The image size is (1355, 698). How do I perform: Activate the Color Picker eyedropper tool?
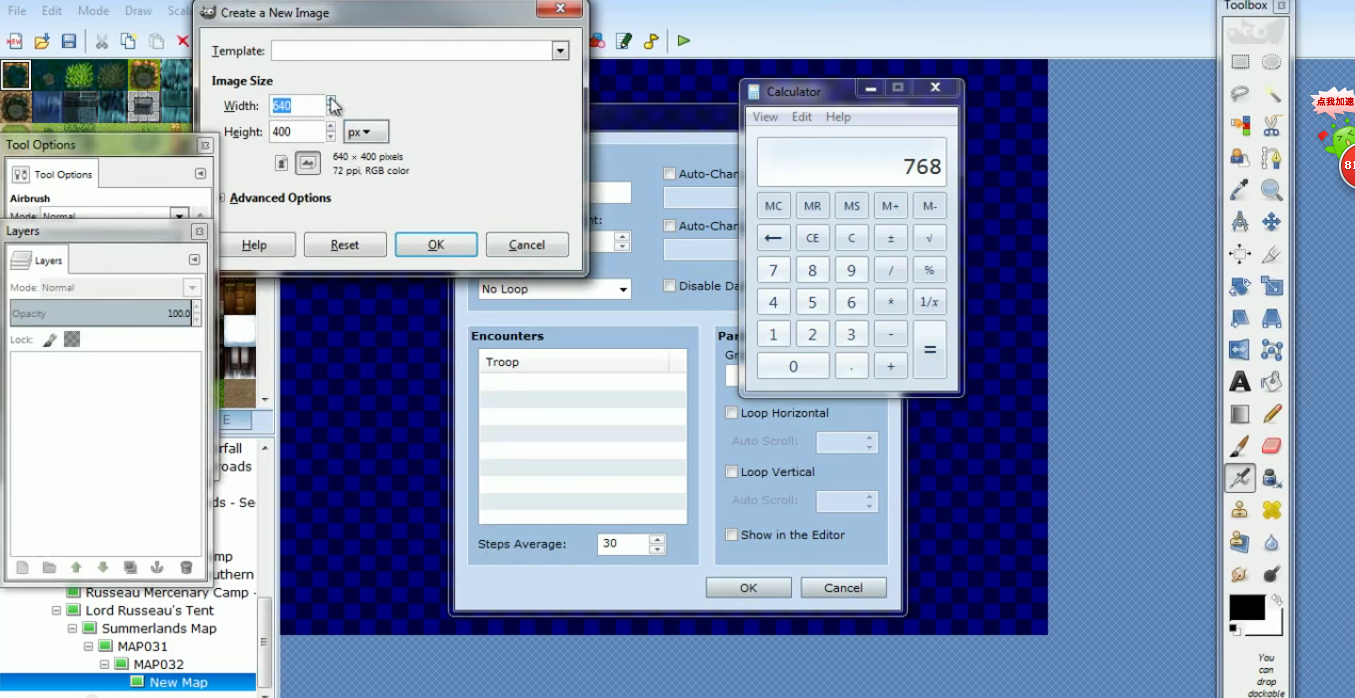click(1240, 189)
